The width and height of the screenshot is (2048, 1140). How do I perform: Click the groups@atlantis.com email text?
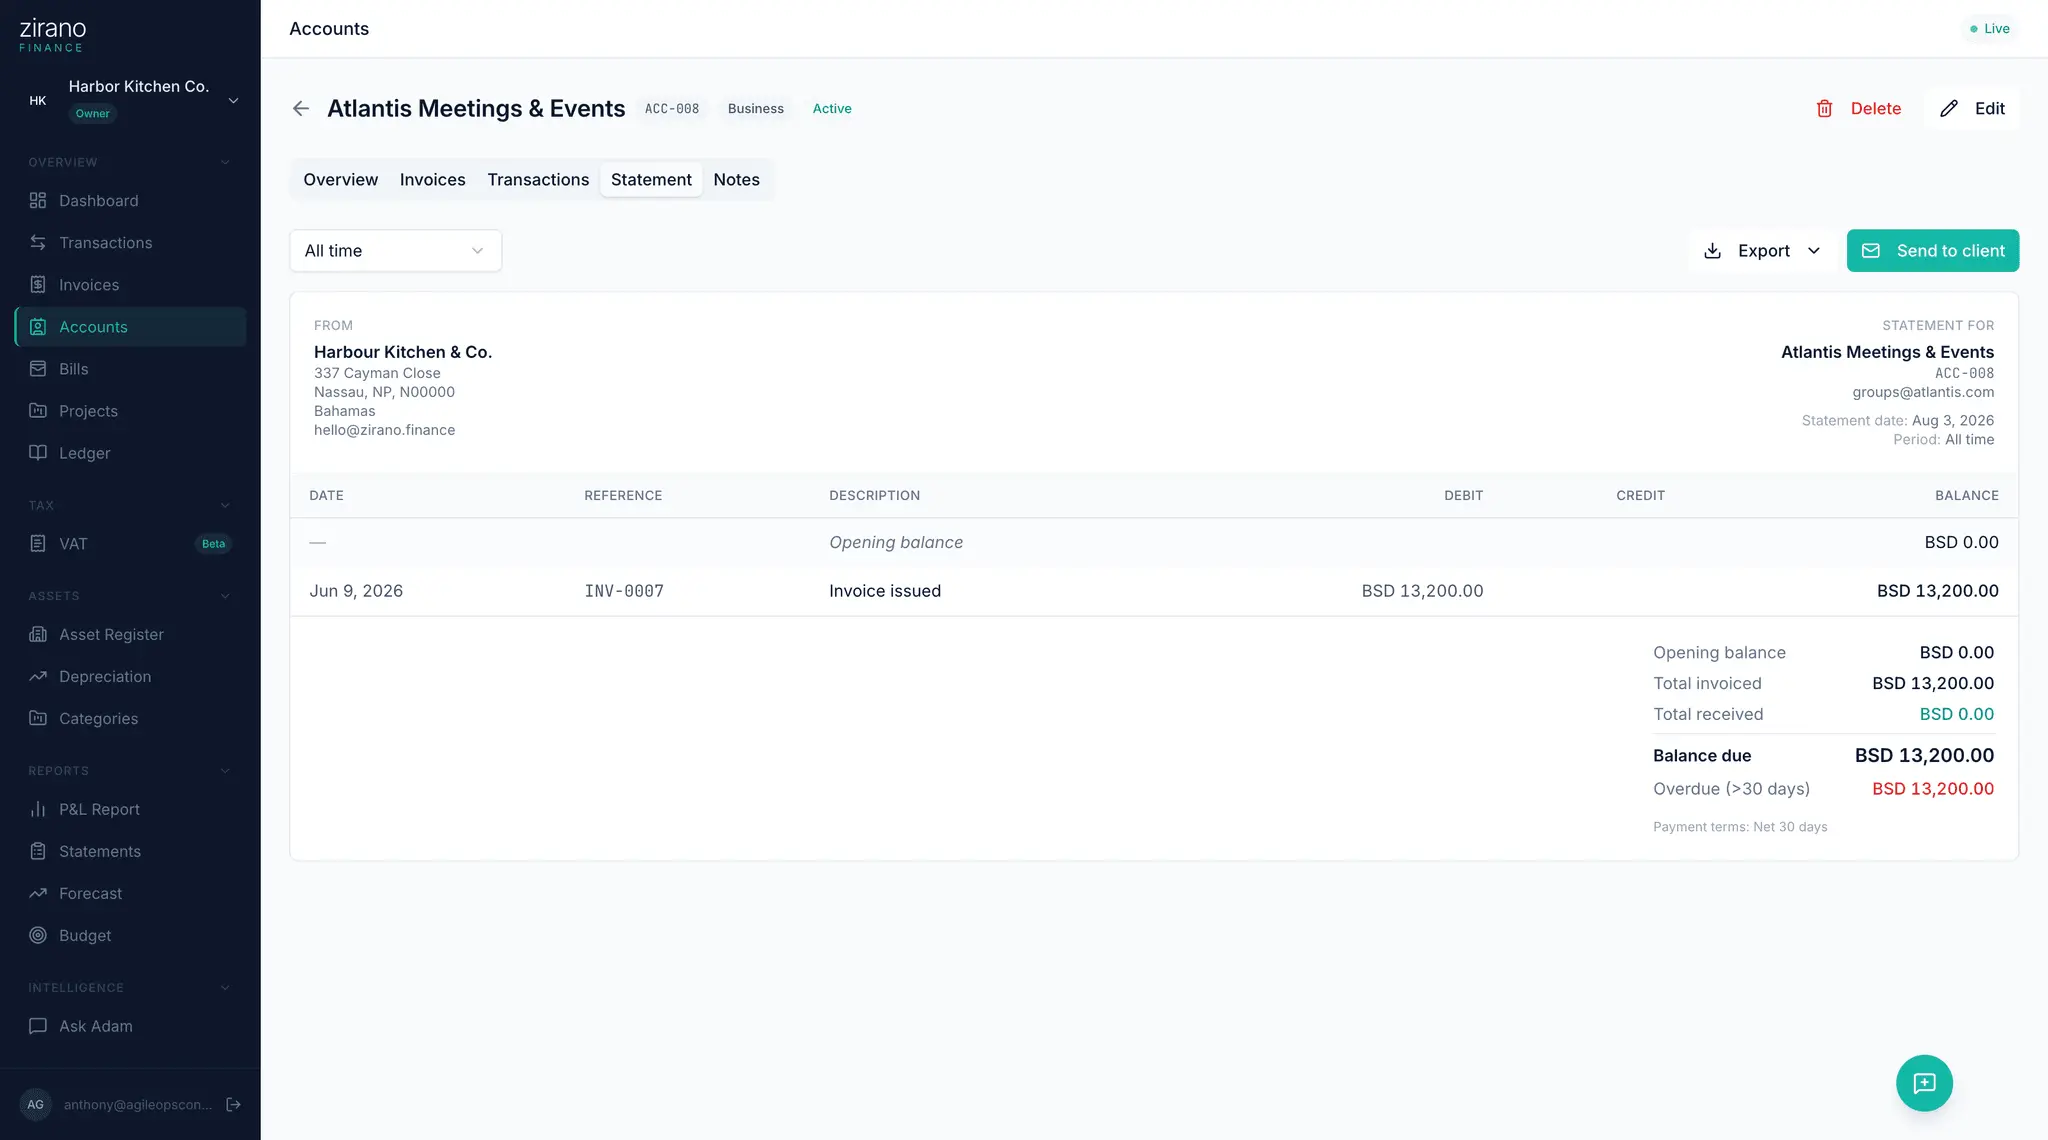1923,392
